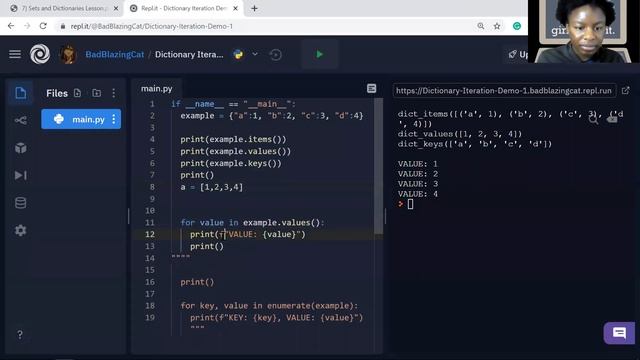Expand the dropdown chevron beside Python icon
This screenshot has height=360, width=640.
(x=255, y=54)
